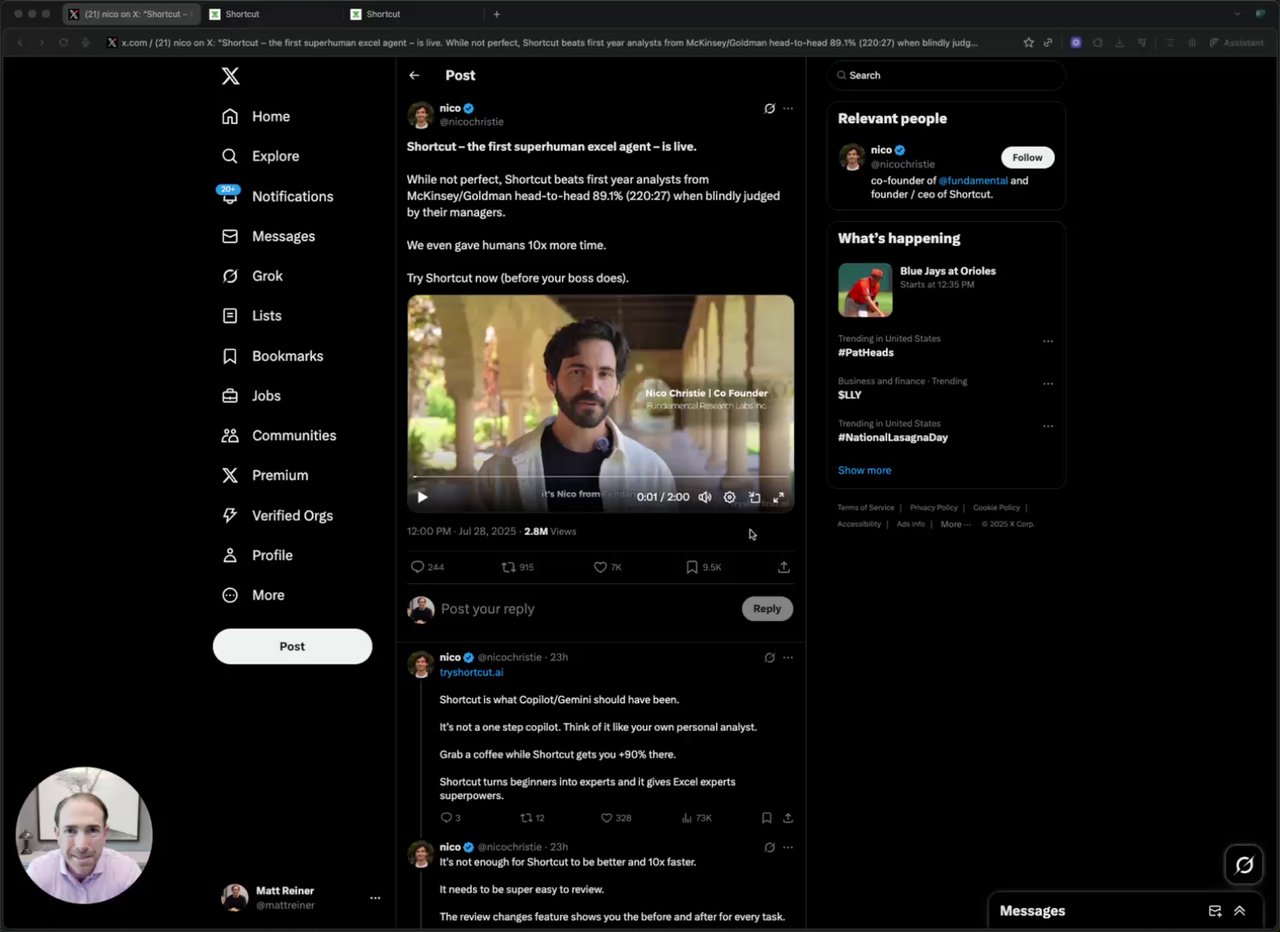Open the Blue Jays at Orioles thumbnail

pos(865,290)
